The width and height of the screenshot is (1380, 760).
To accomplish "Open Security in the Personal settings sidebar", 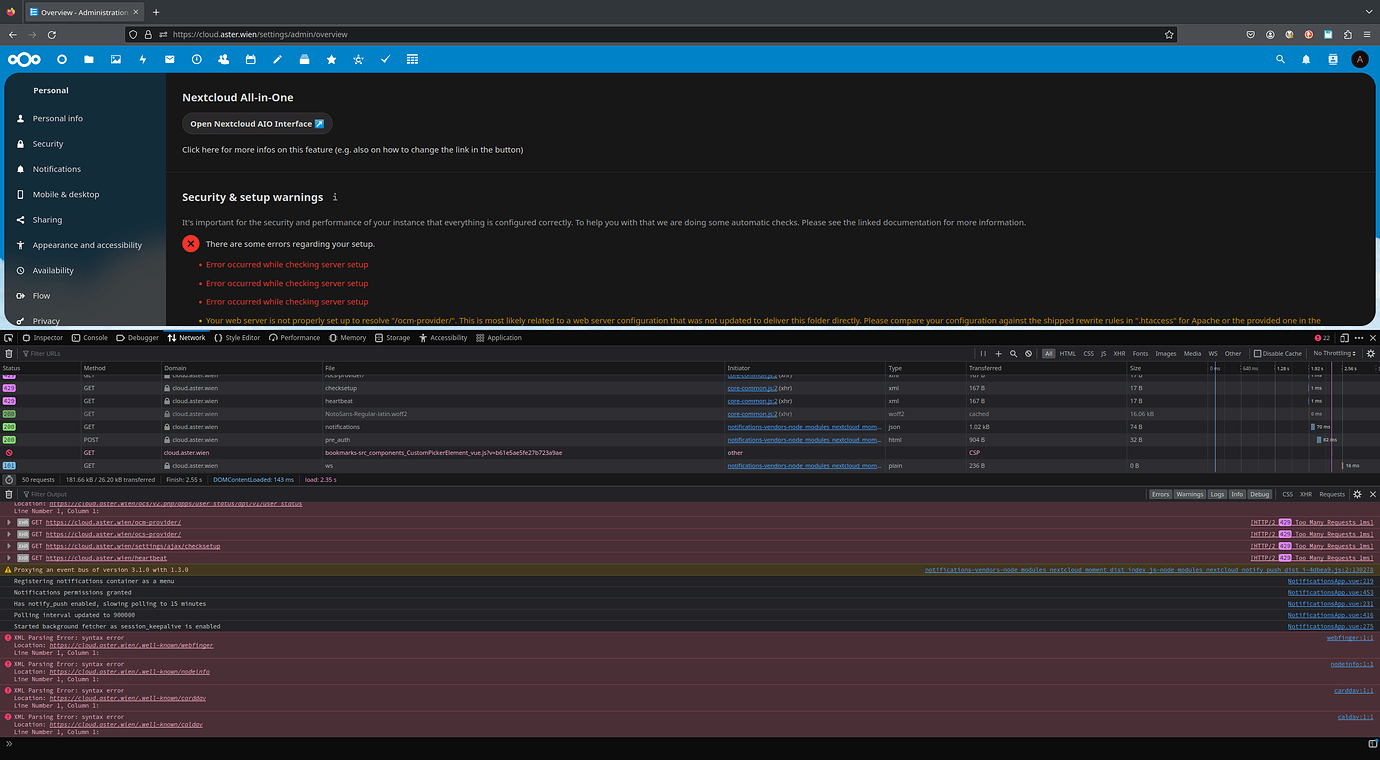I will [48, 144].
